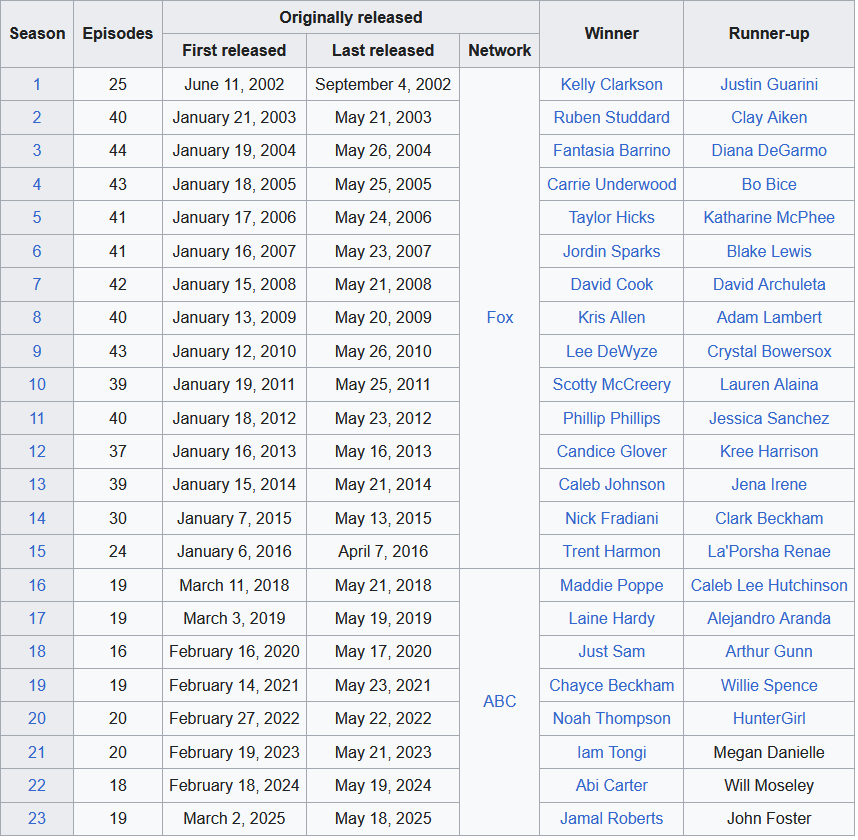Click the Bo Bice link
Viewport: 858px width, 840px height.
(769, 184)
